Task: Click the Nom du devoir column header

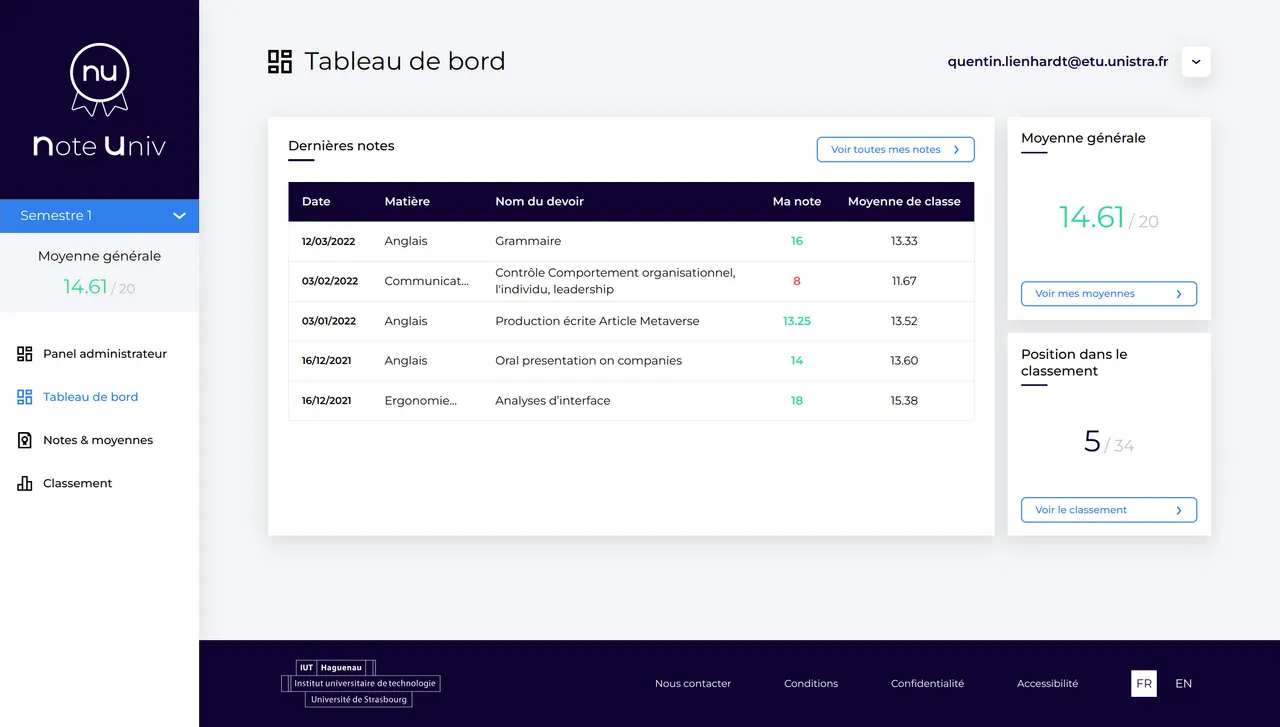Action: pos(539,202)
